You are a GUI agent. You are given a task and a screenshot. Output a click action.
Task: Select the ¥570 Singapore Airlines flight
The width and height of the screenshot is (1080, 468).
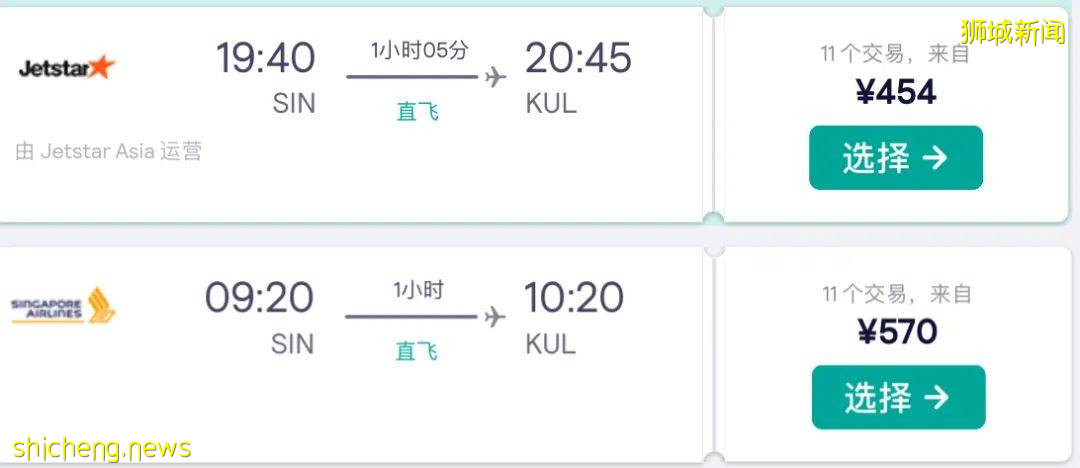click(897, 397)
